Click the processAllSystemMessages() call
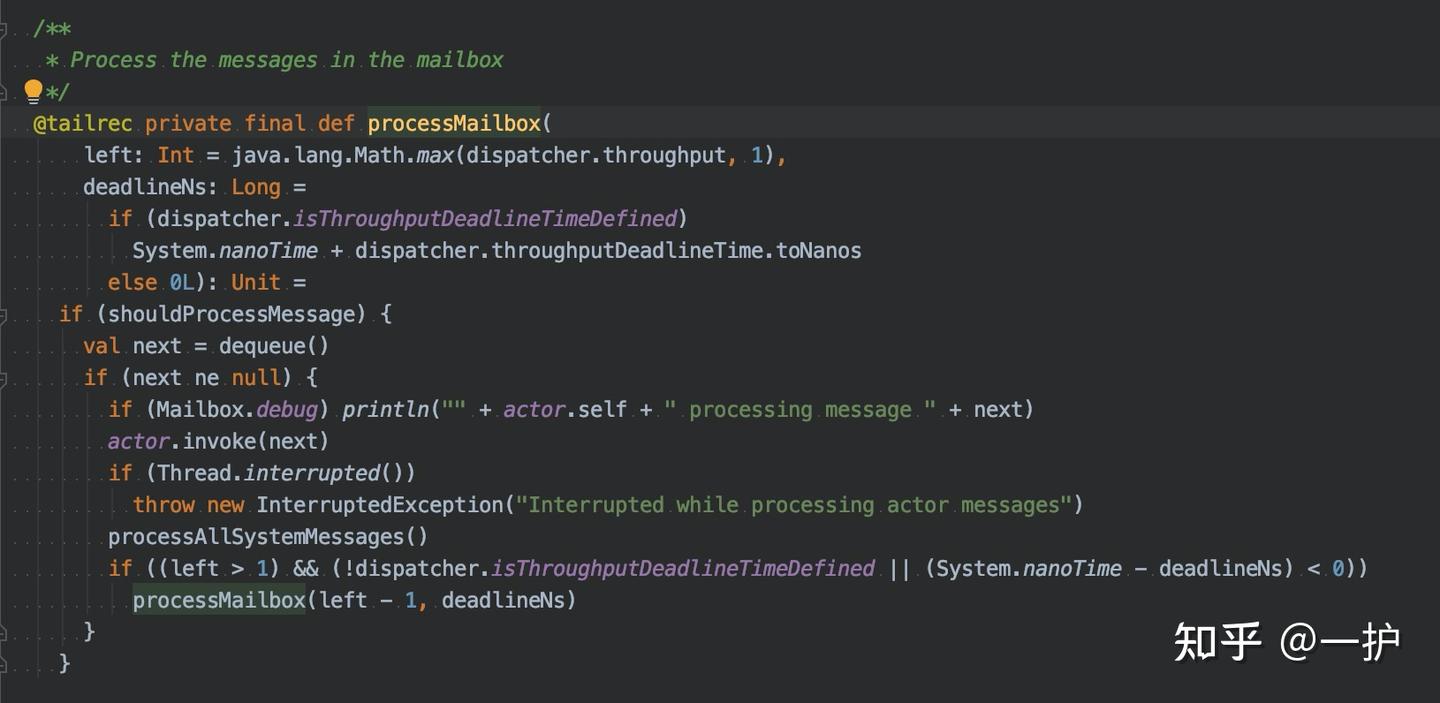Screen dimensions: 1440x703 click(268, 537)
